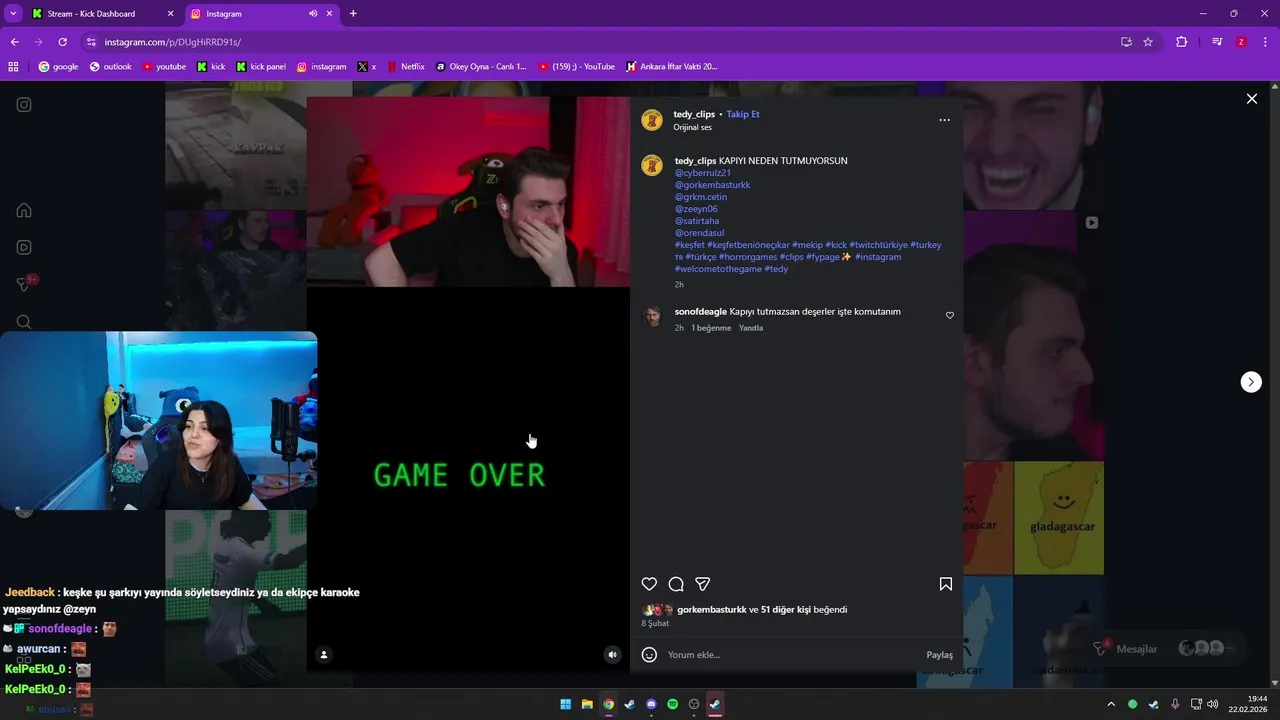Open the Apps grid in the bookmarks bar
This screenshot has height=720, width=1280.
click(x=13, y=67)
